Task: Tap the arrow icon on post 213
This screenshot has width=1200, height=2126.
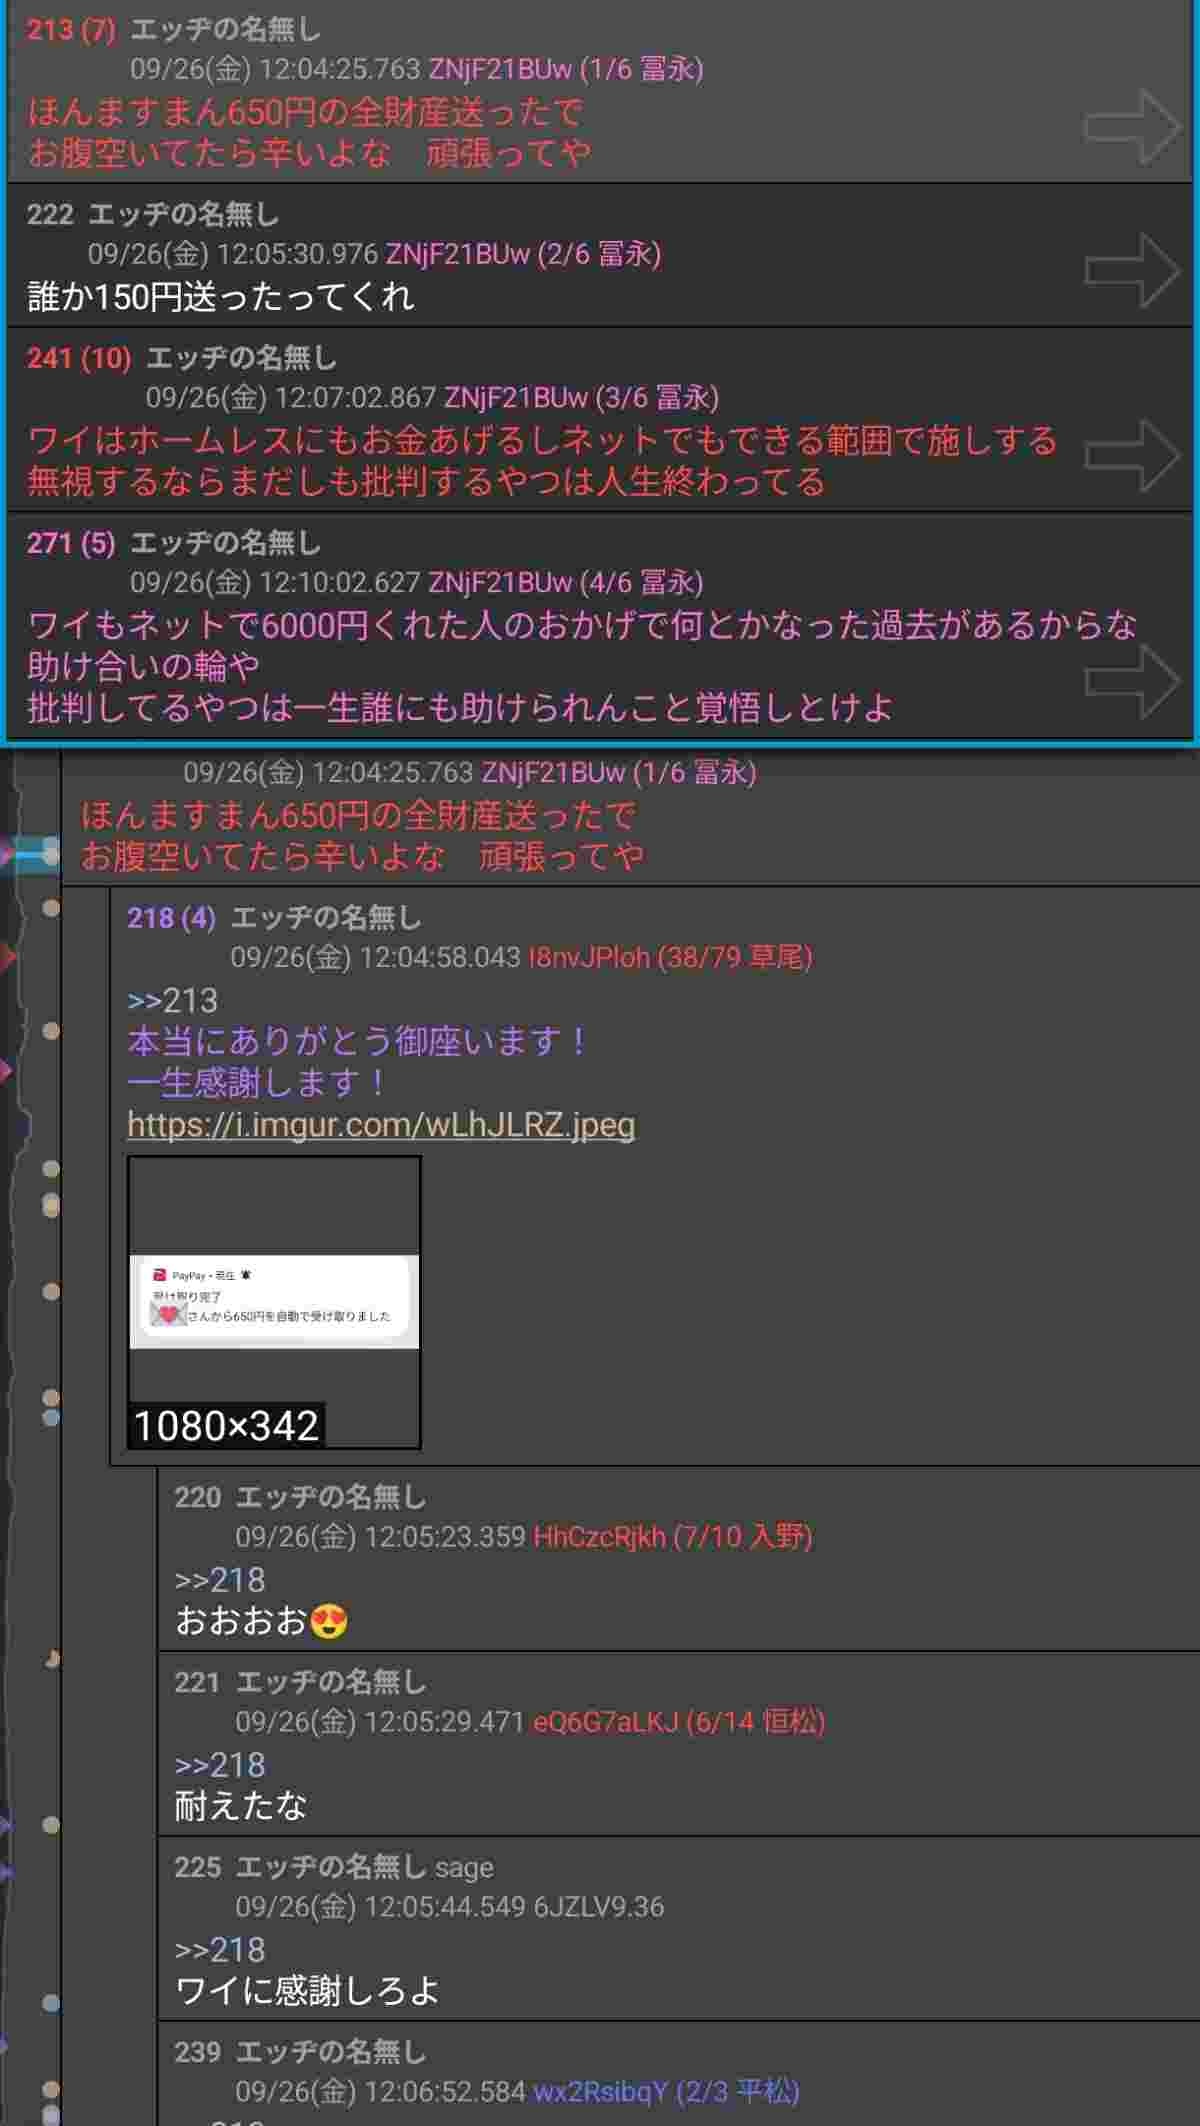Action: [x=1132, y=127]
